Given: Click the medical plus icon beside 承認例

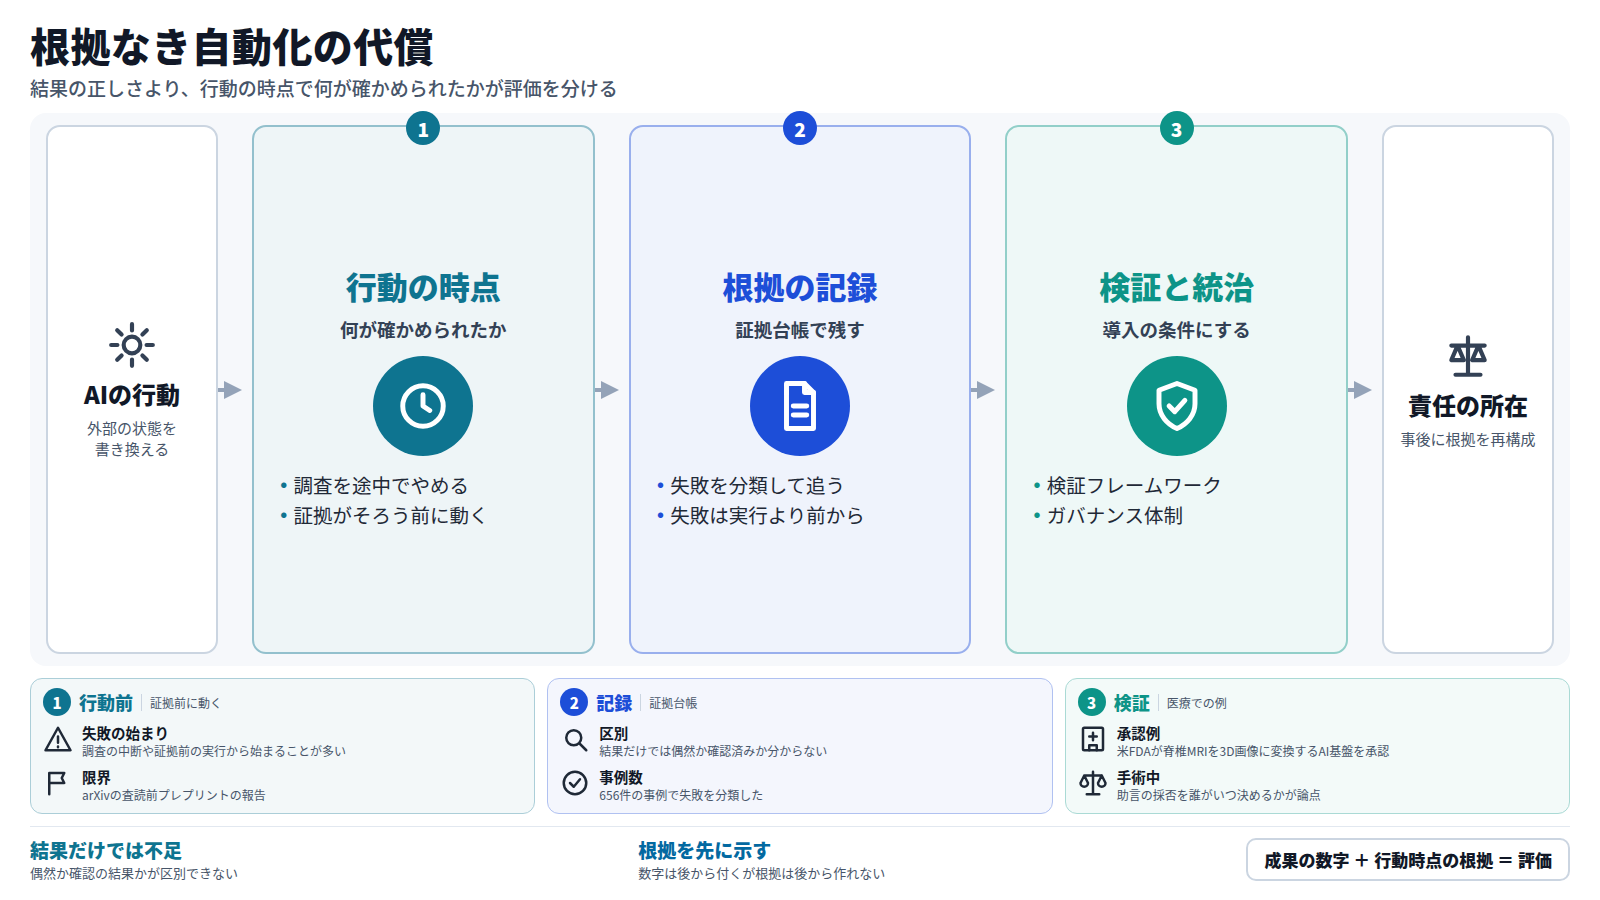Looking at the screenshot, I should [1093, 740].
